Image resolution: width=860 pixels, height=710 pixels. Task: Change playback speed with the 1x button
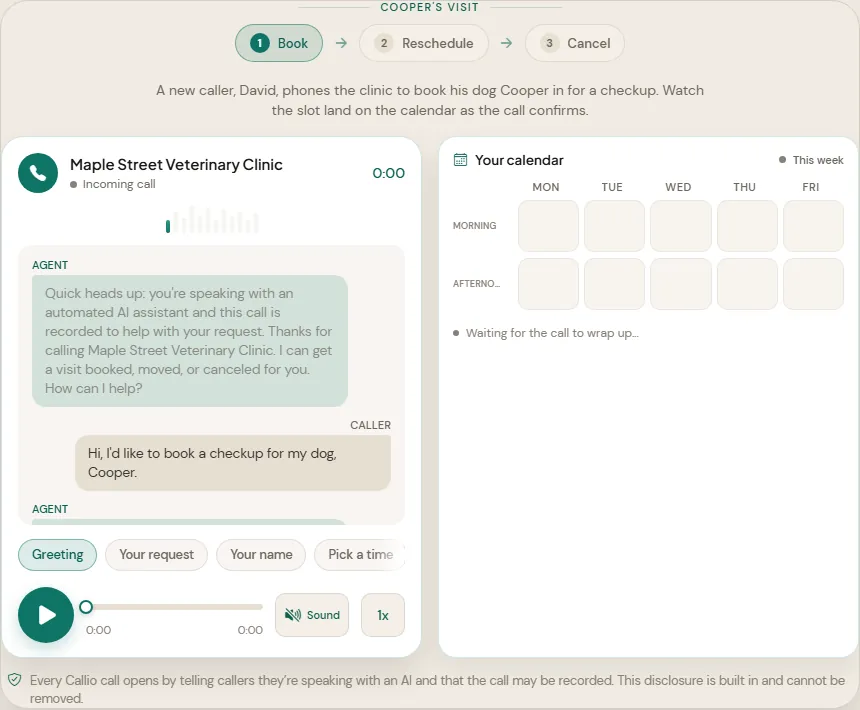point(383,615)
